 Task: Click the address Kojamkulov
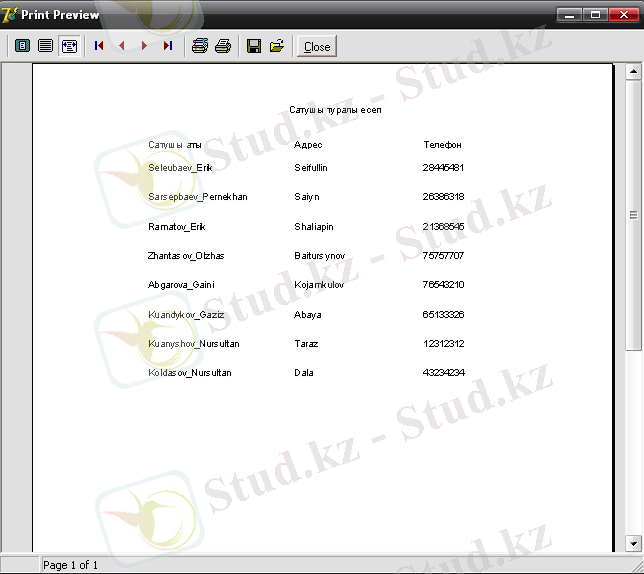click(319, 285)
